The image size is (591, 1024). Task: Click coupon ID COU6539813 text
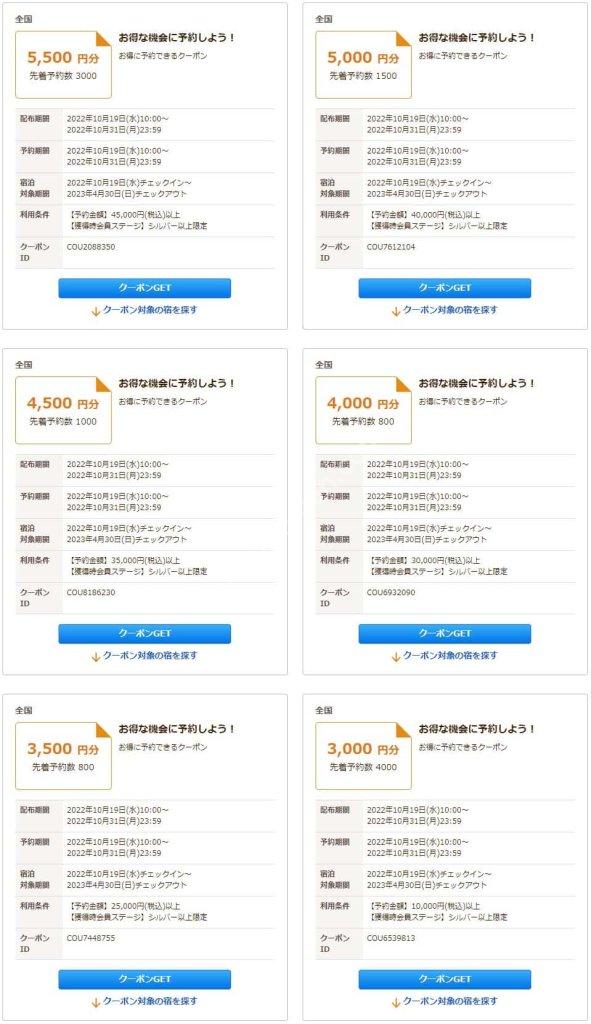click(391, 938)
